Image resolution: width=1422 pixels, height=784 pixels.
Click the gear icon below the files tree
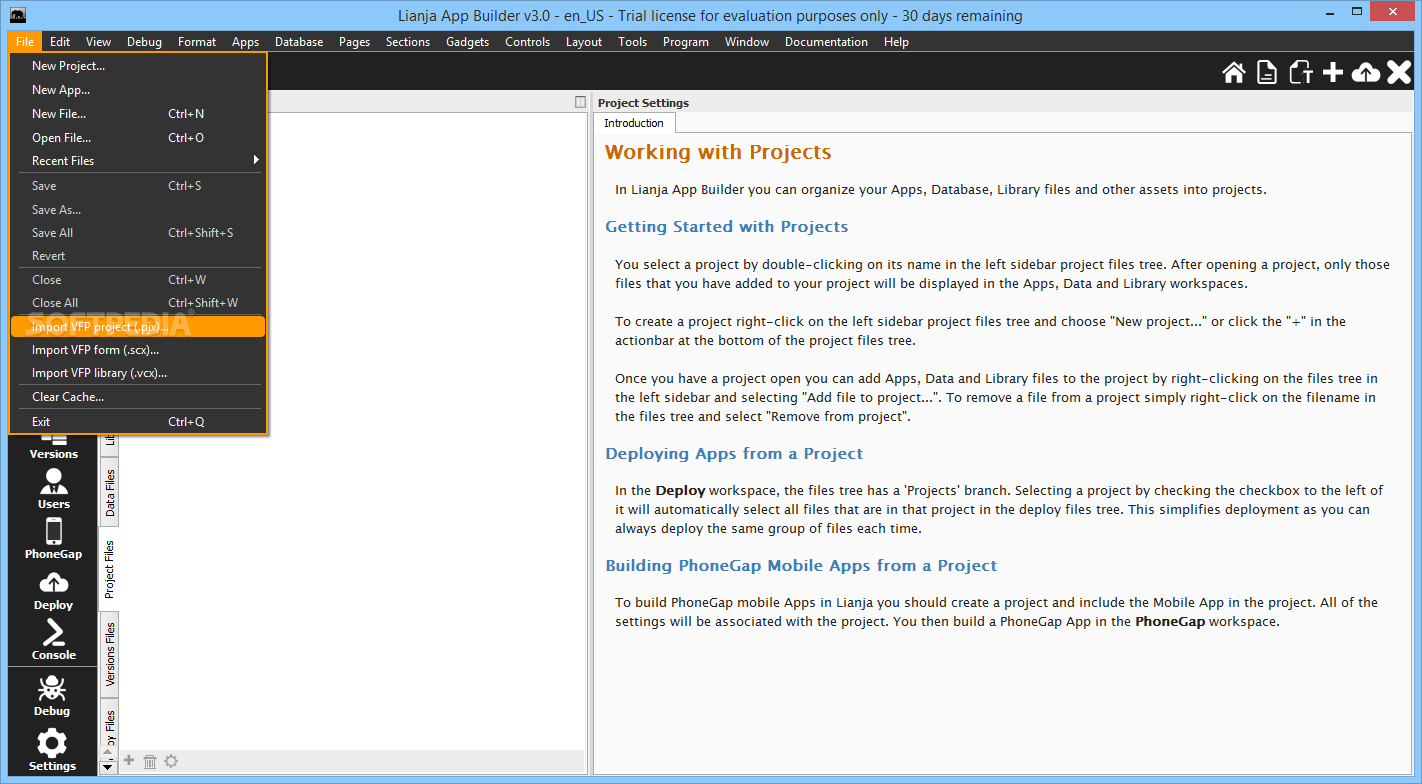point(171,762)
